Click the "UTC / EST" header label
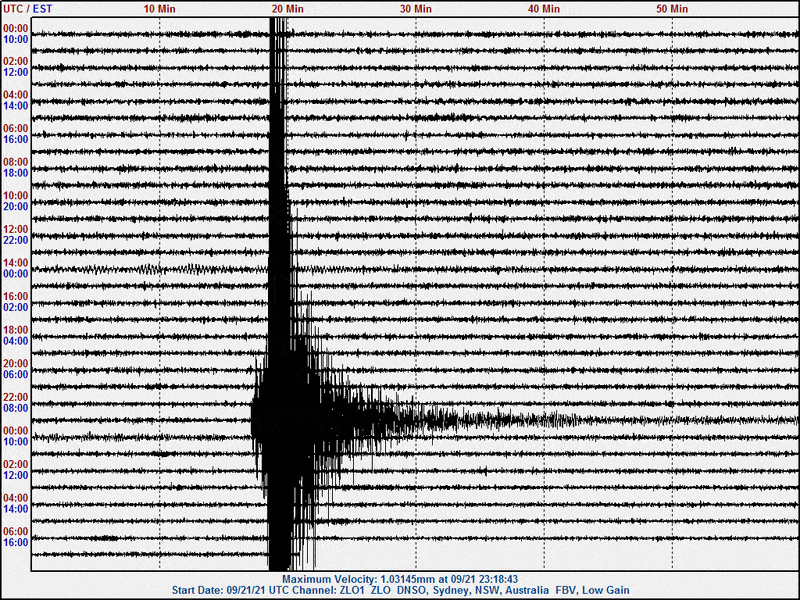 click(x=28, y=9)
